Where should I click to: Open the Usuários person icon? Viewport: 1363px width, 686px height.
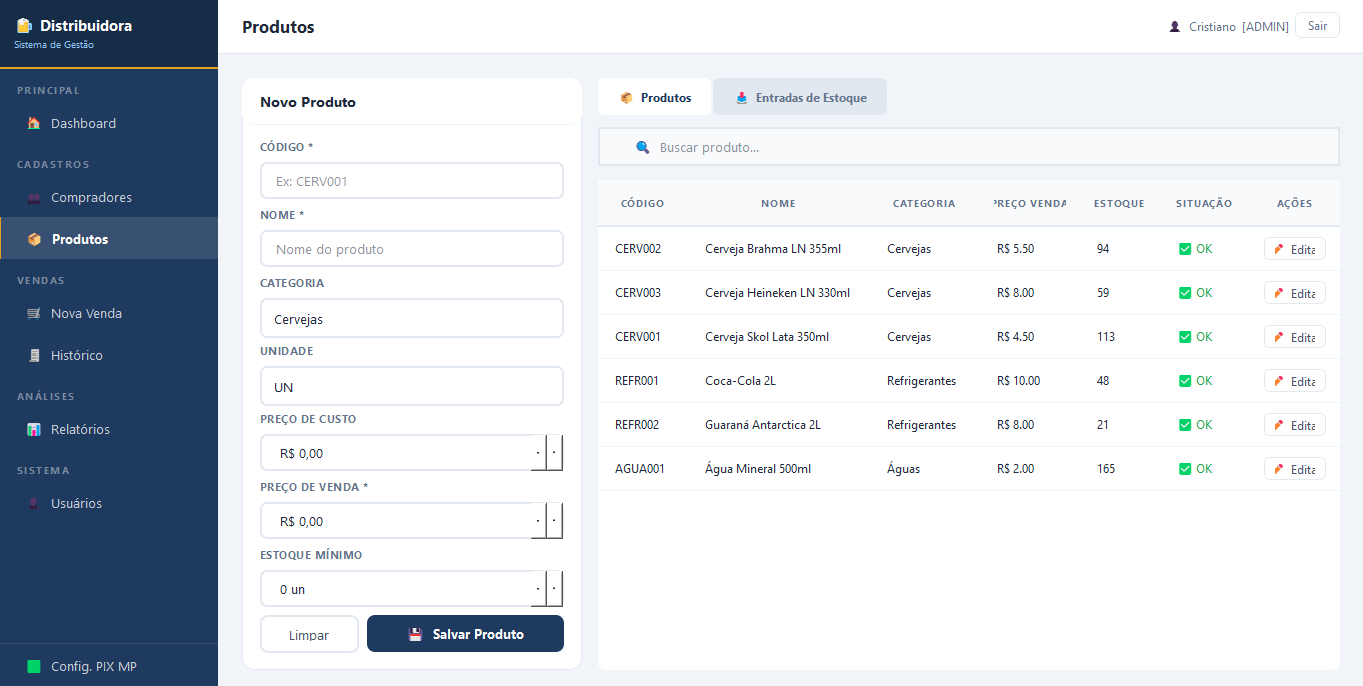(34, 504)
